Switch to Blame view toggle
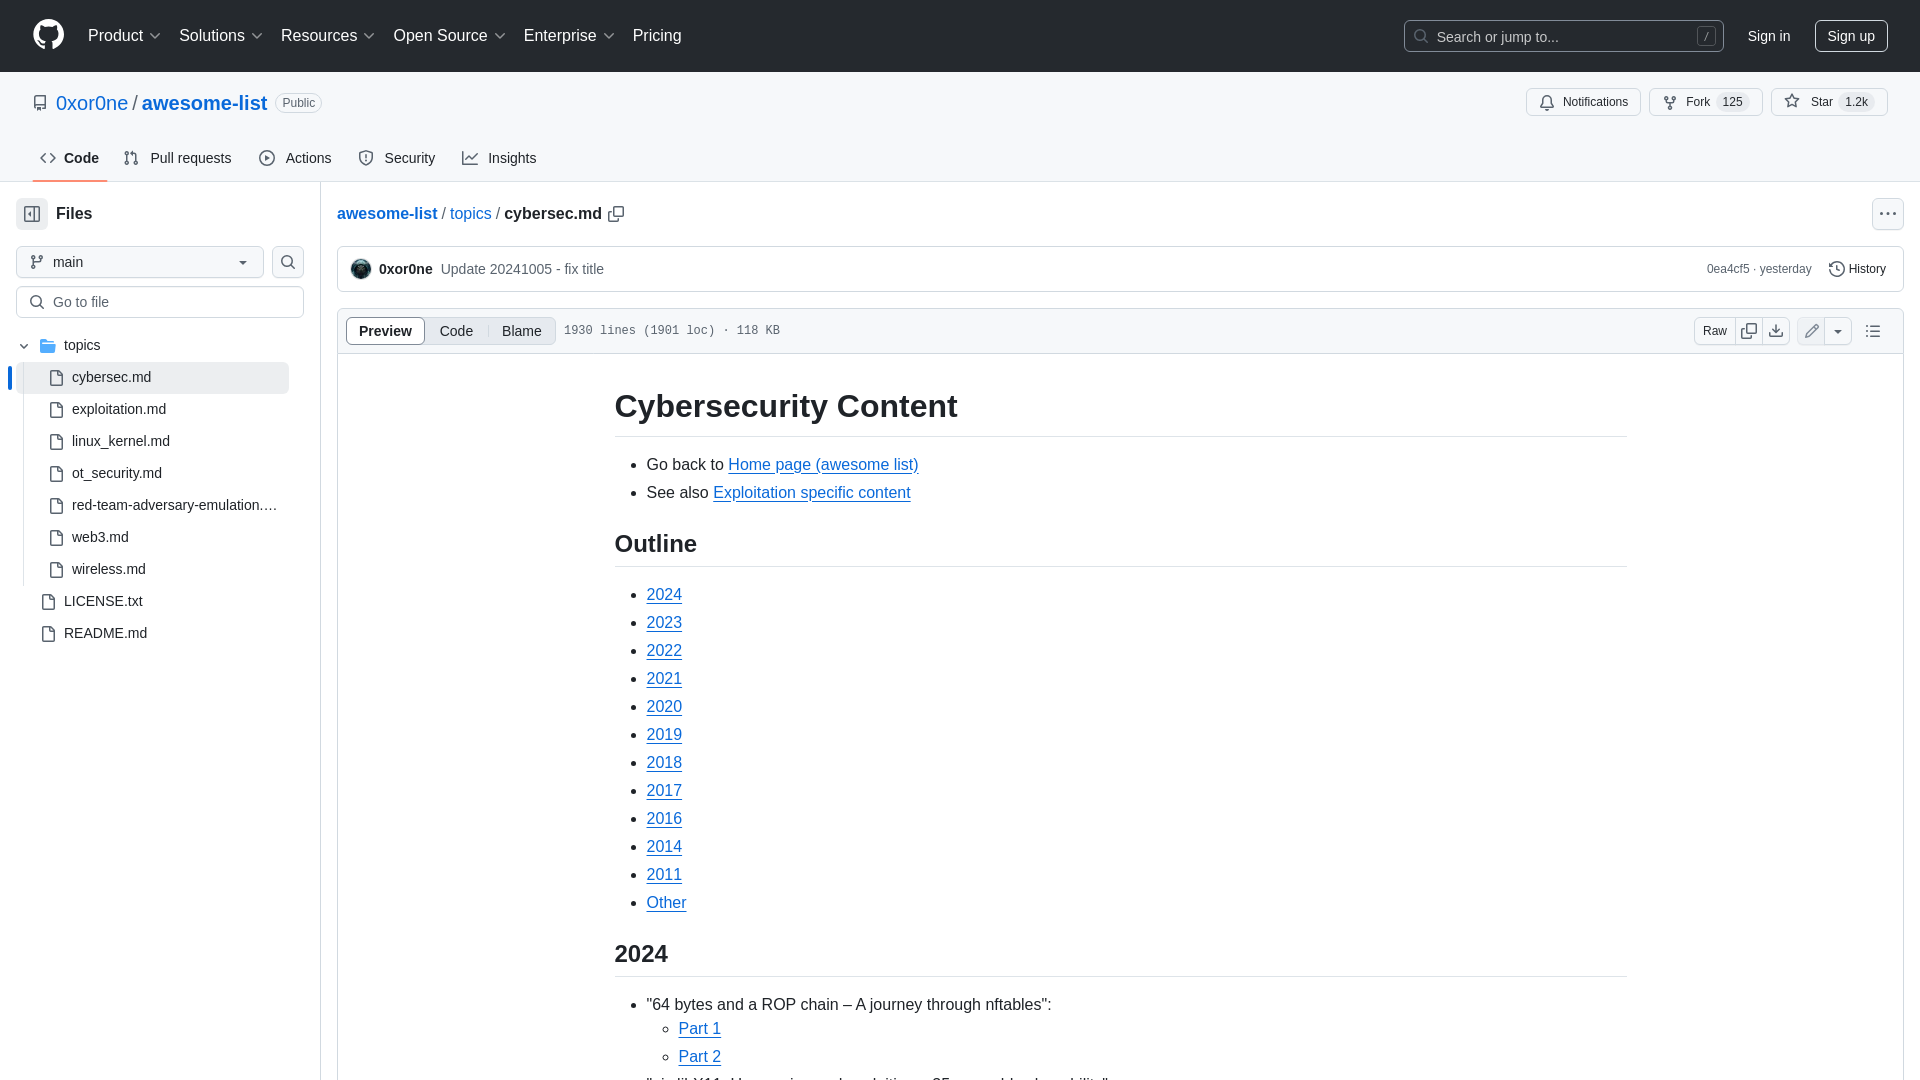Screen dimensions: 1920x1080 (x=522, y=331)
